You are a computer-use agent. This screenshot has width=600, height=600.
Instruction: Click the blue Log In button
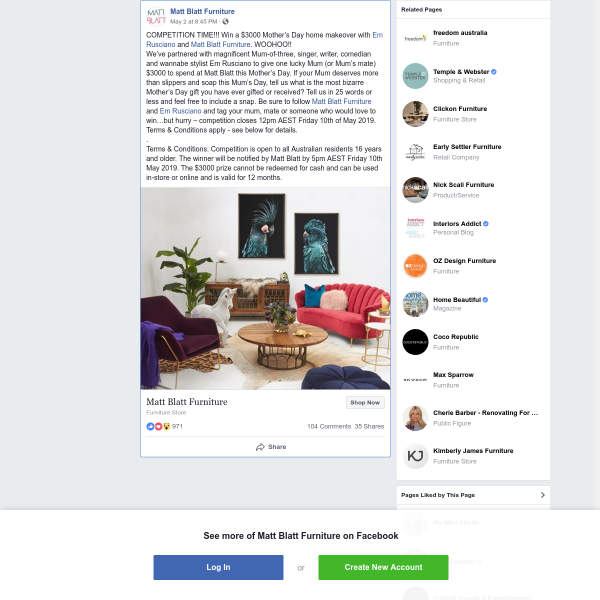pos(218,567)
